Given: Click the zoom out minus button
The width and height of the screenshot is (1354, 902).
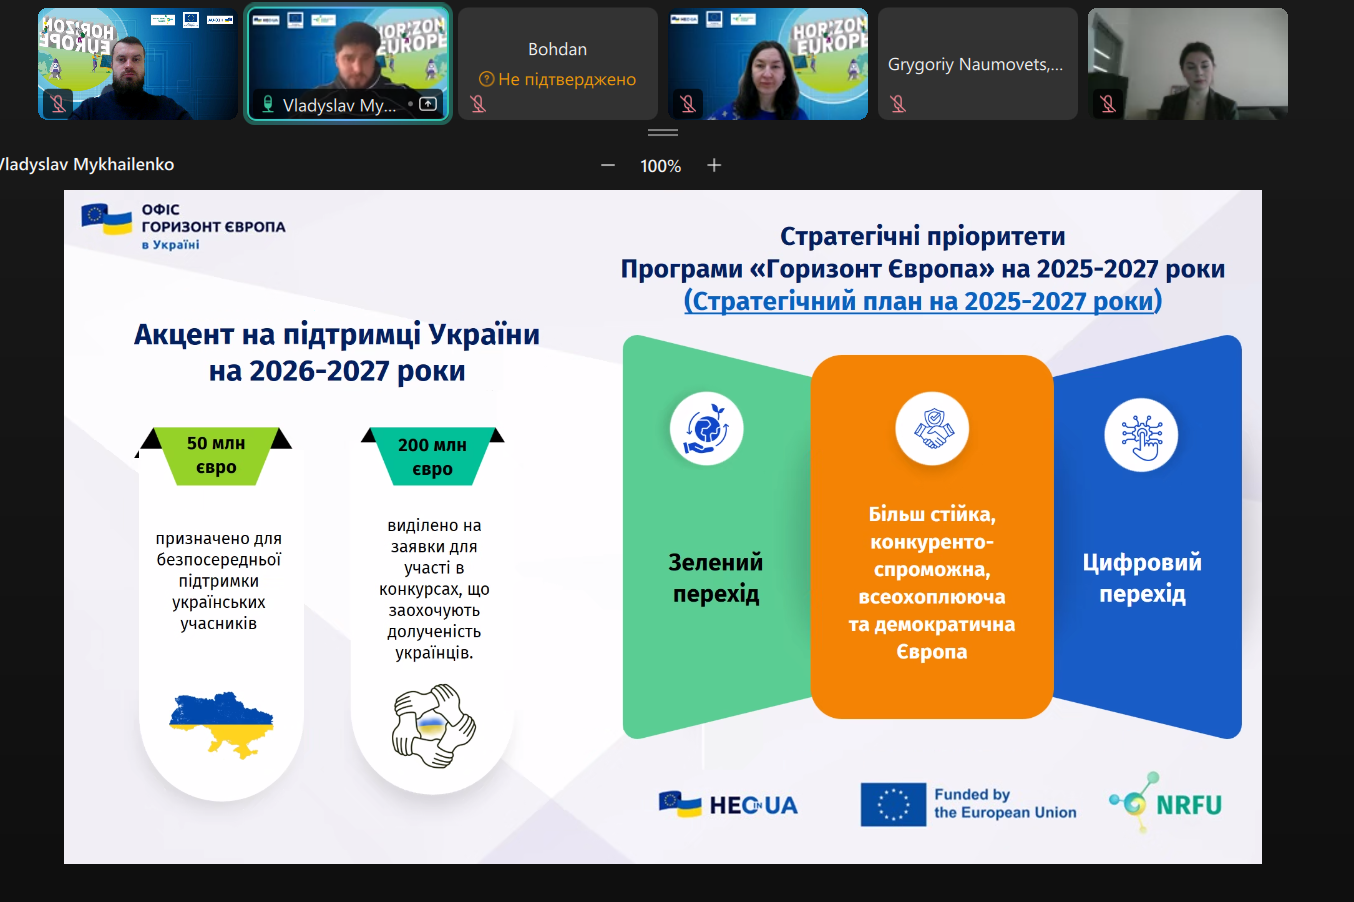Looking at the screenshot, I should [607, 165].
